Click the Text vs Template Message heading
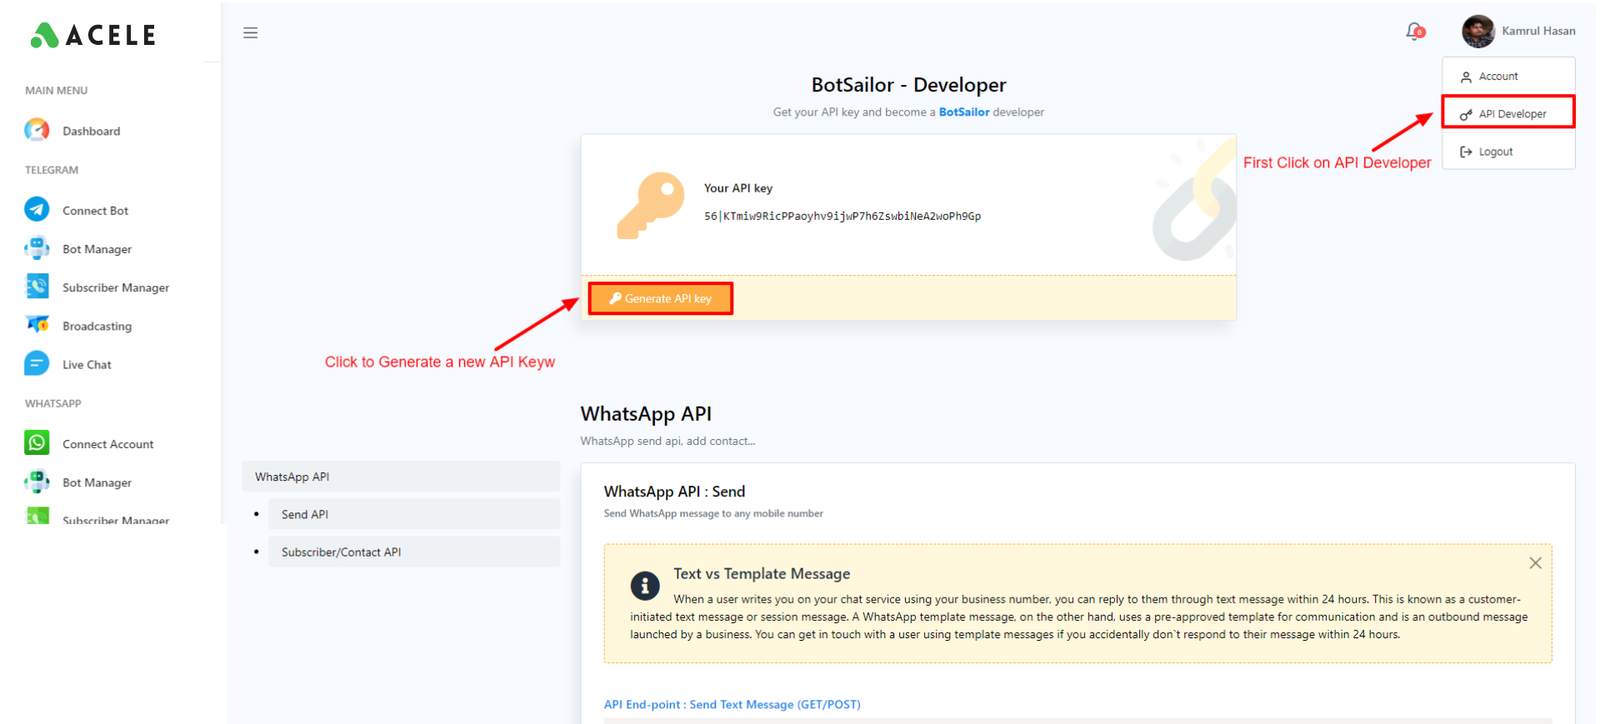 tap(762, 574)
